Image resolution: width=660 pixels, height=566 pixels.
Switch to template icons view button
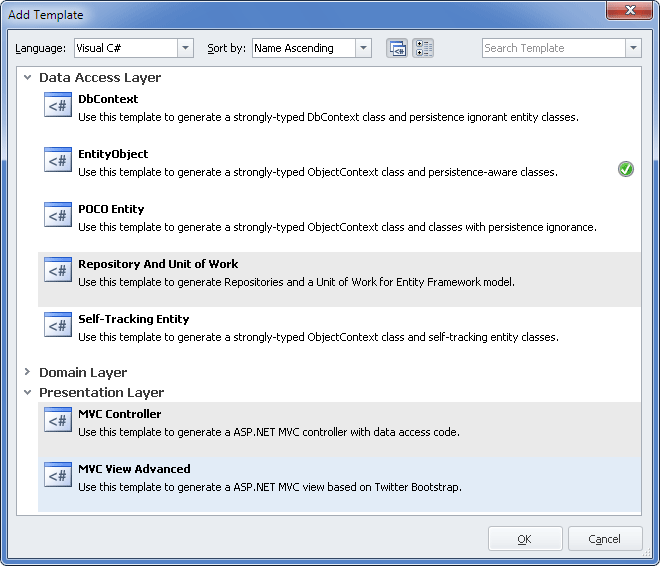[x=397, y=48]
